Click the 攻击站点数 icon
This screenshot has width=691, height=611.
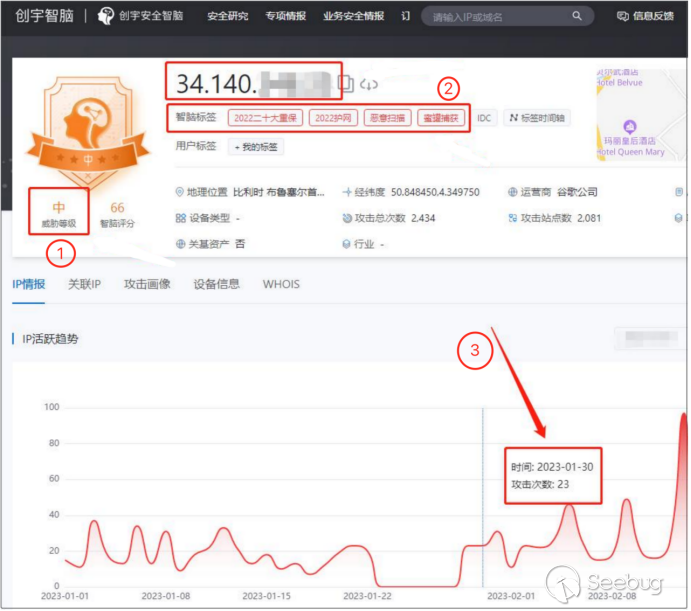[514, 219]
